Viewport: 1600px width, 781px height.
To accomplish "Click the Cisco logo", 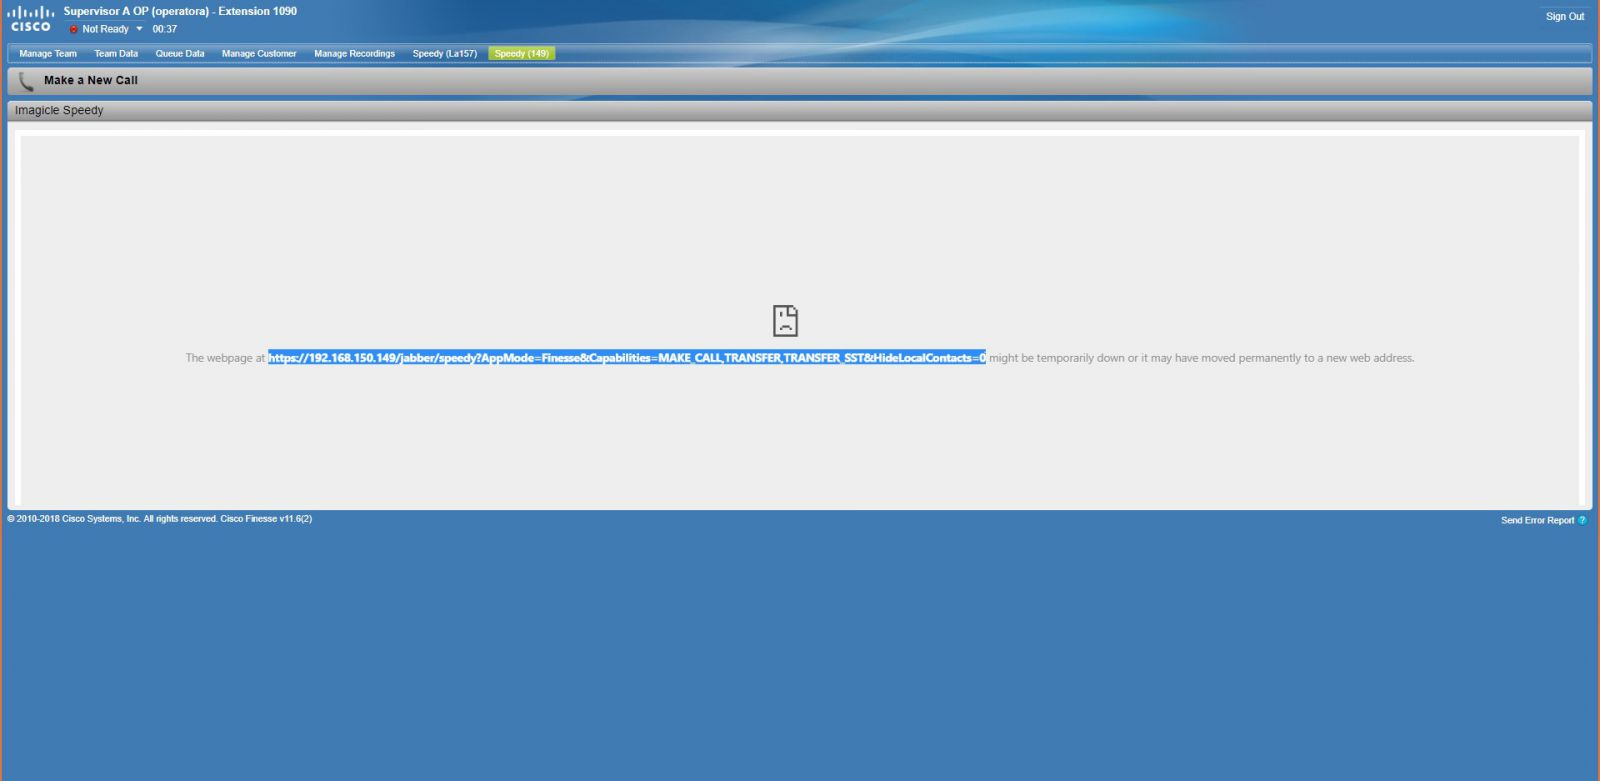I will 30,19.
